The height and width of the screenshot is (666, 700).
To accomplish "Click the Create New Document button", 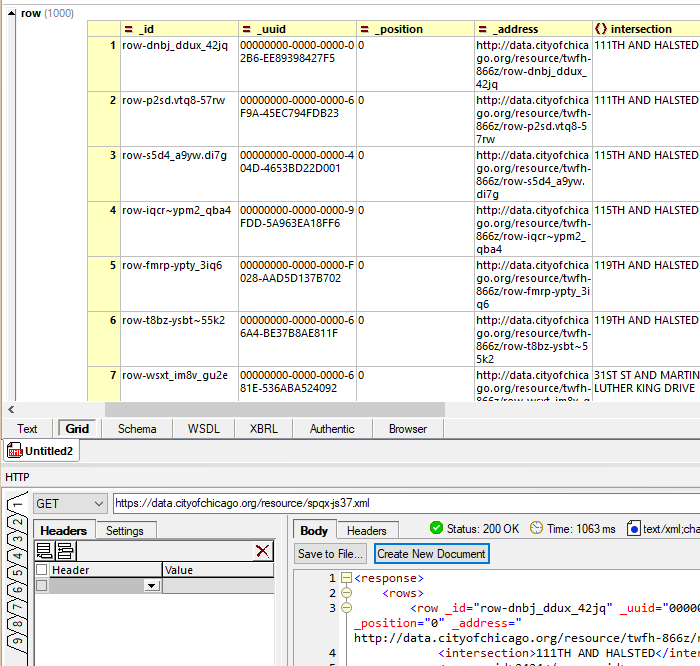I will click(x=431, y=553).
